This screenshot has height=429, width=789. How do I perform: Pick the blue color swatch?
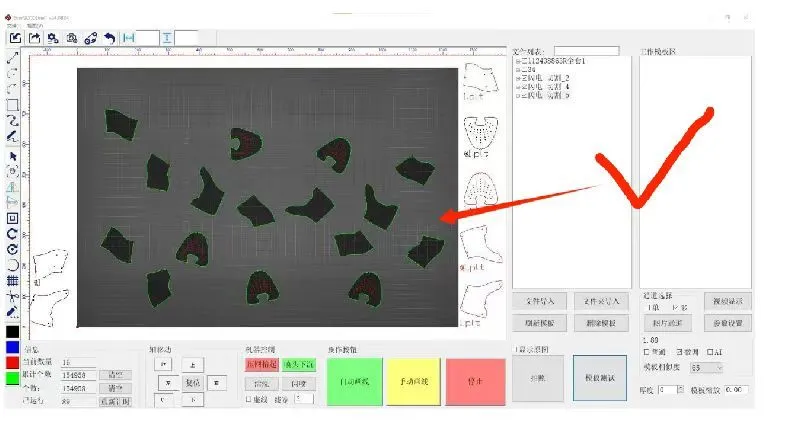point(13,347)
